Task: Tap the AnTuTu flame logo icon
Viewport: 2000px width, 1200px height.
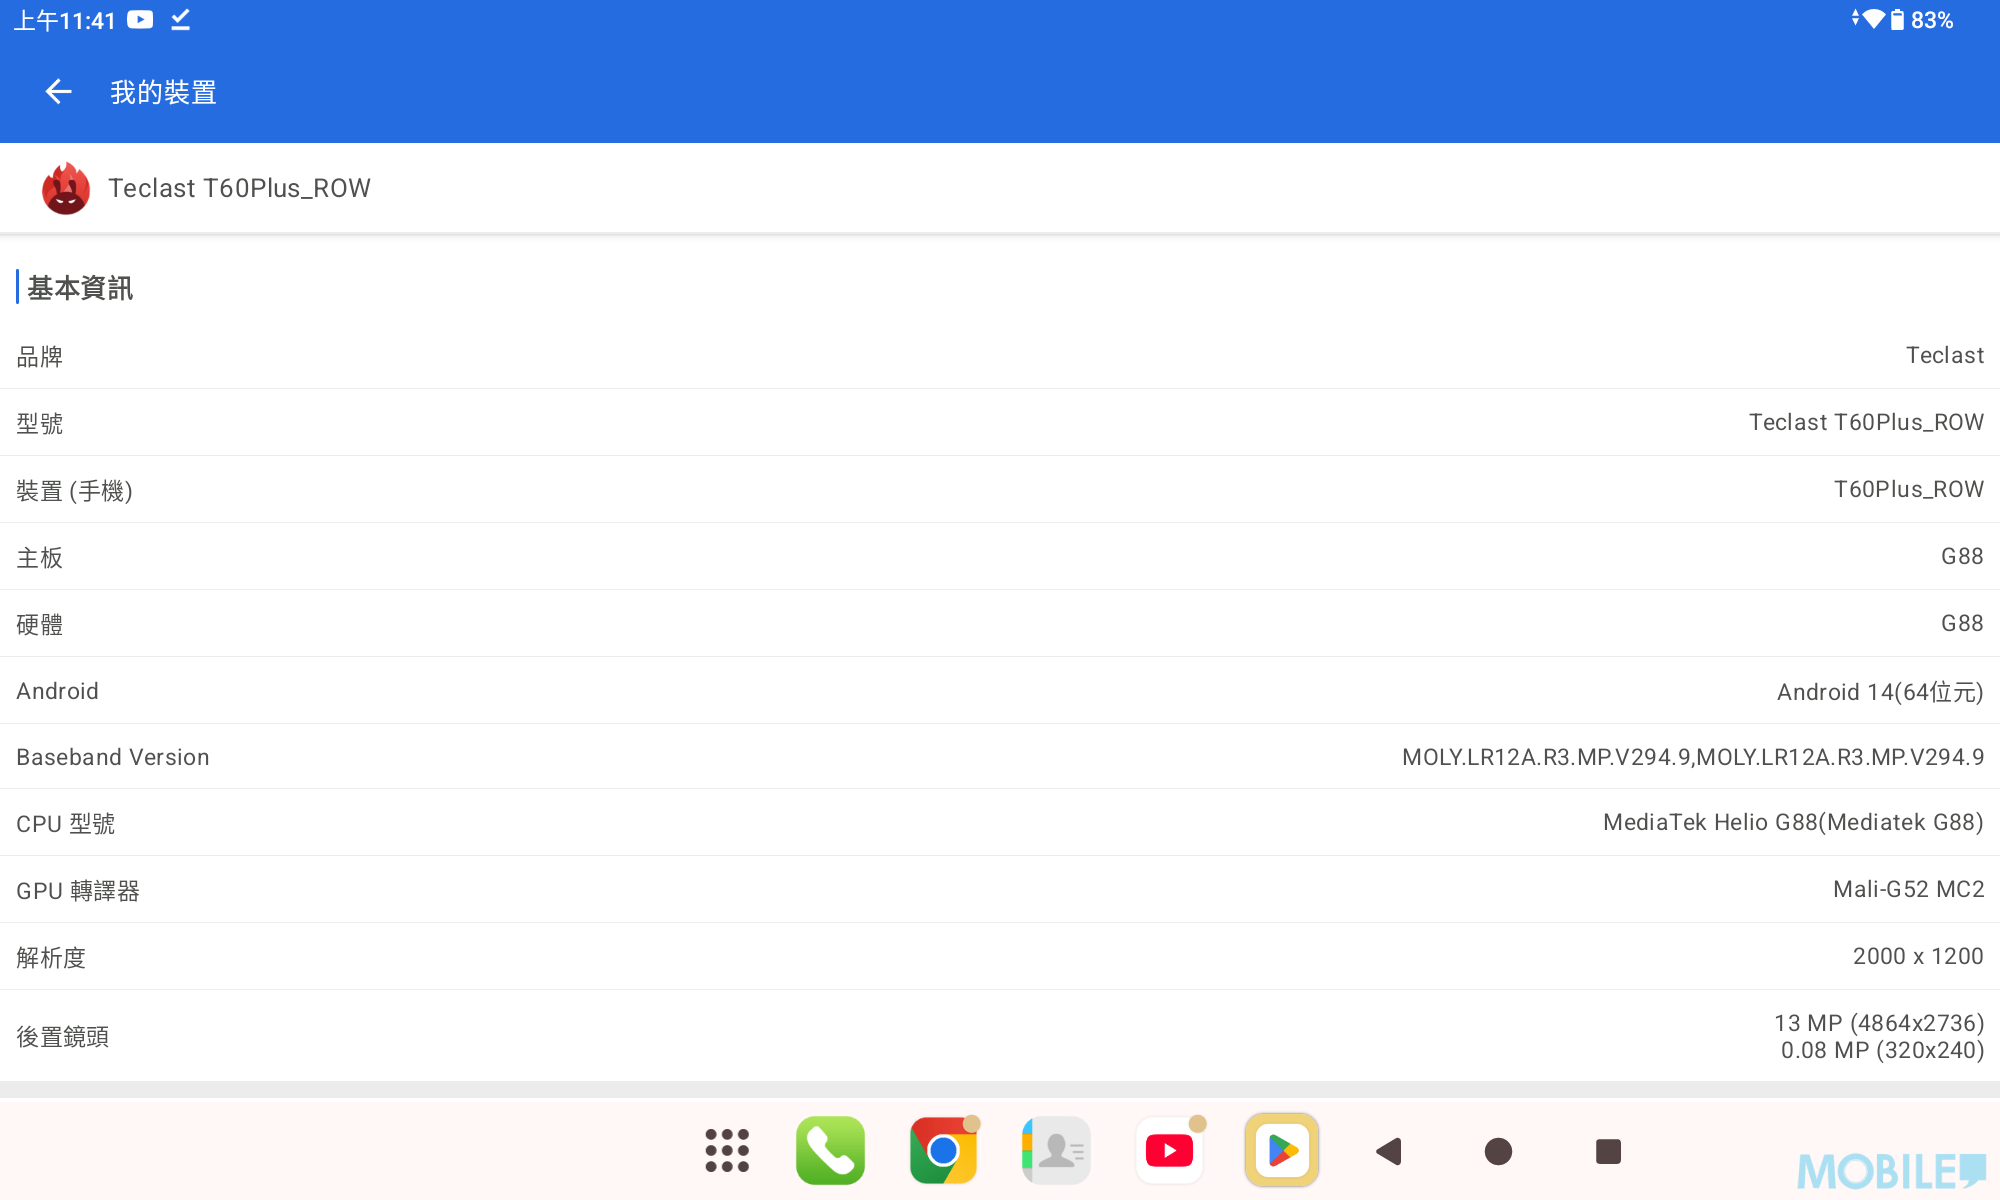Action: click(x=66, y=189)
